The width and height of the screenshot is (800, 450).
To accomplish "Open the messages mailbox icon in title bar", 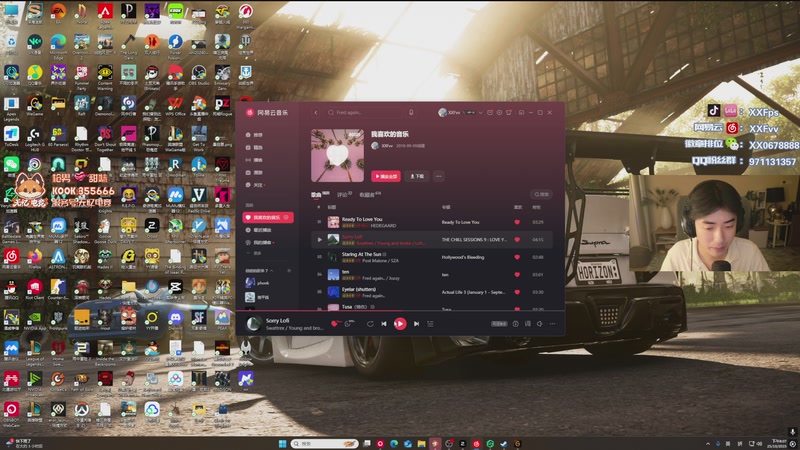I will [x=490, y=113].
